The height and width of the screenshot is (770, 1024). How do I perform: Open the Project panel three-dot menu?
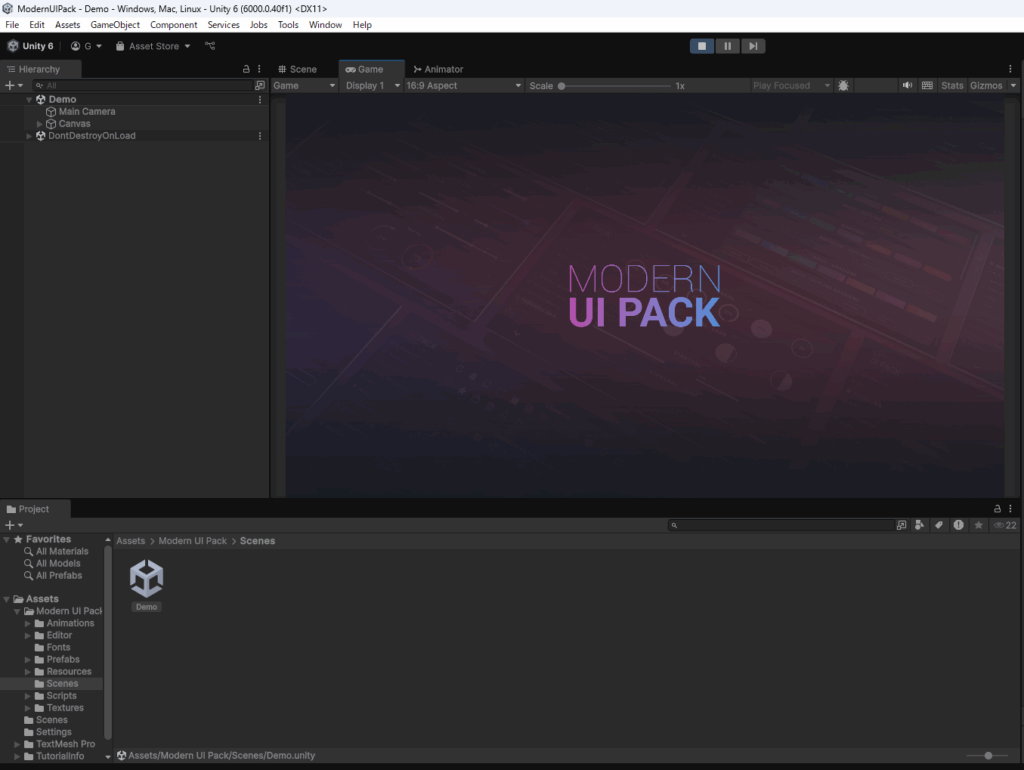click(1010, 508)
